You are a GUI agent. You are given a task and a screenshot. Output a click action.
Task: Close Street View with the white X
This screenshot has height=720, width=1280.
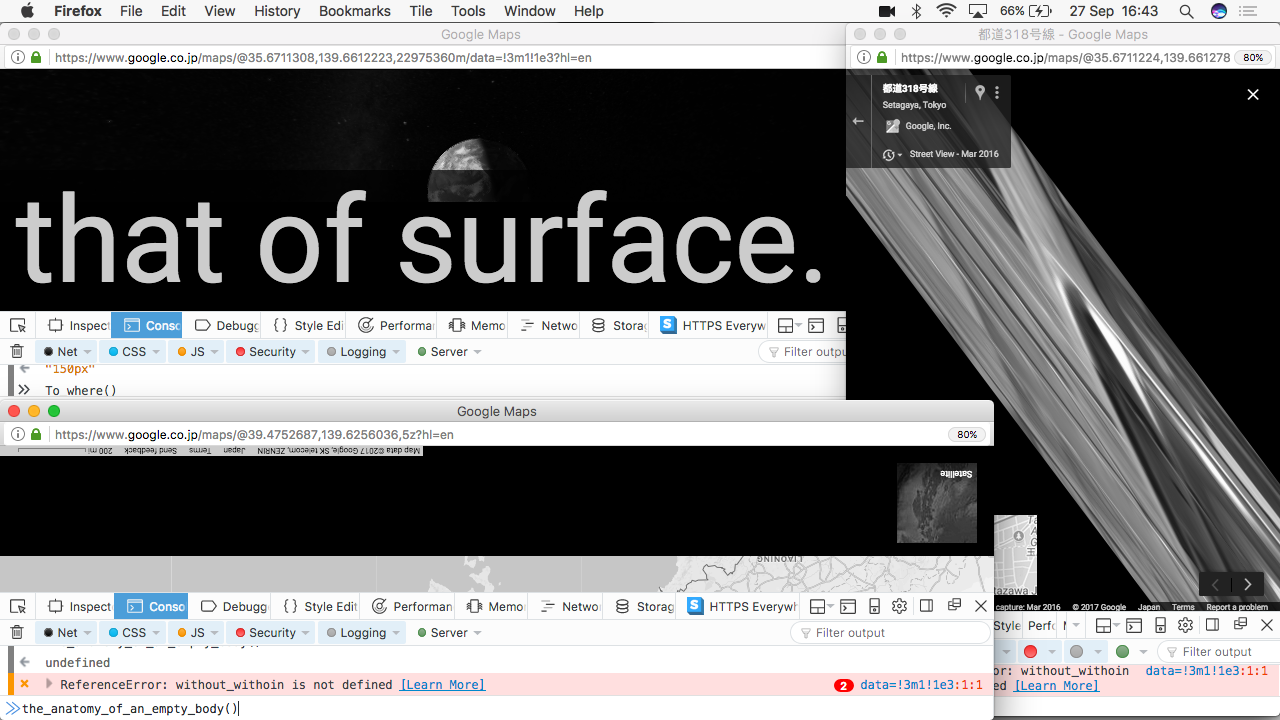pos(1253,94)
